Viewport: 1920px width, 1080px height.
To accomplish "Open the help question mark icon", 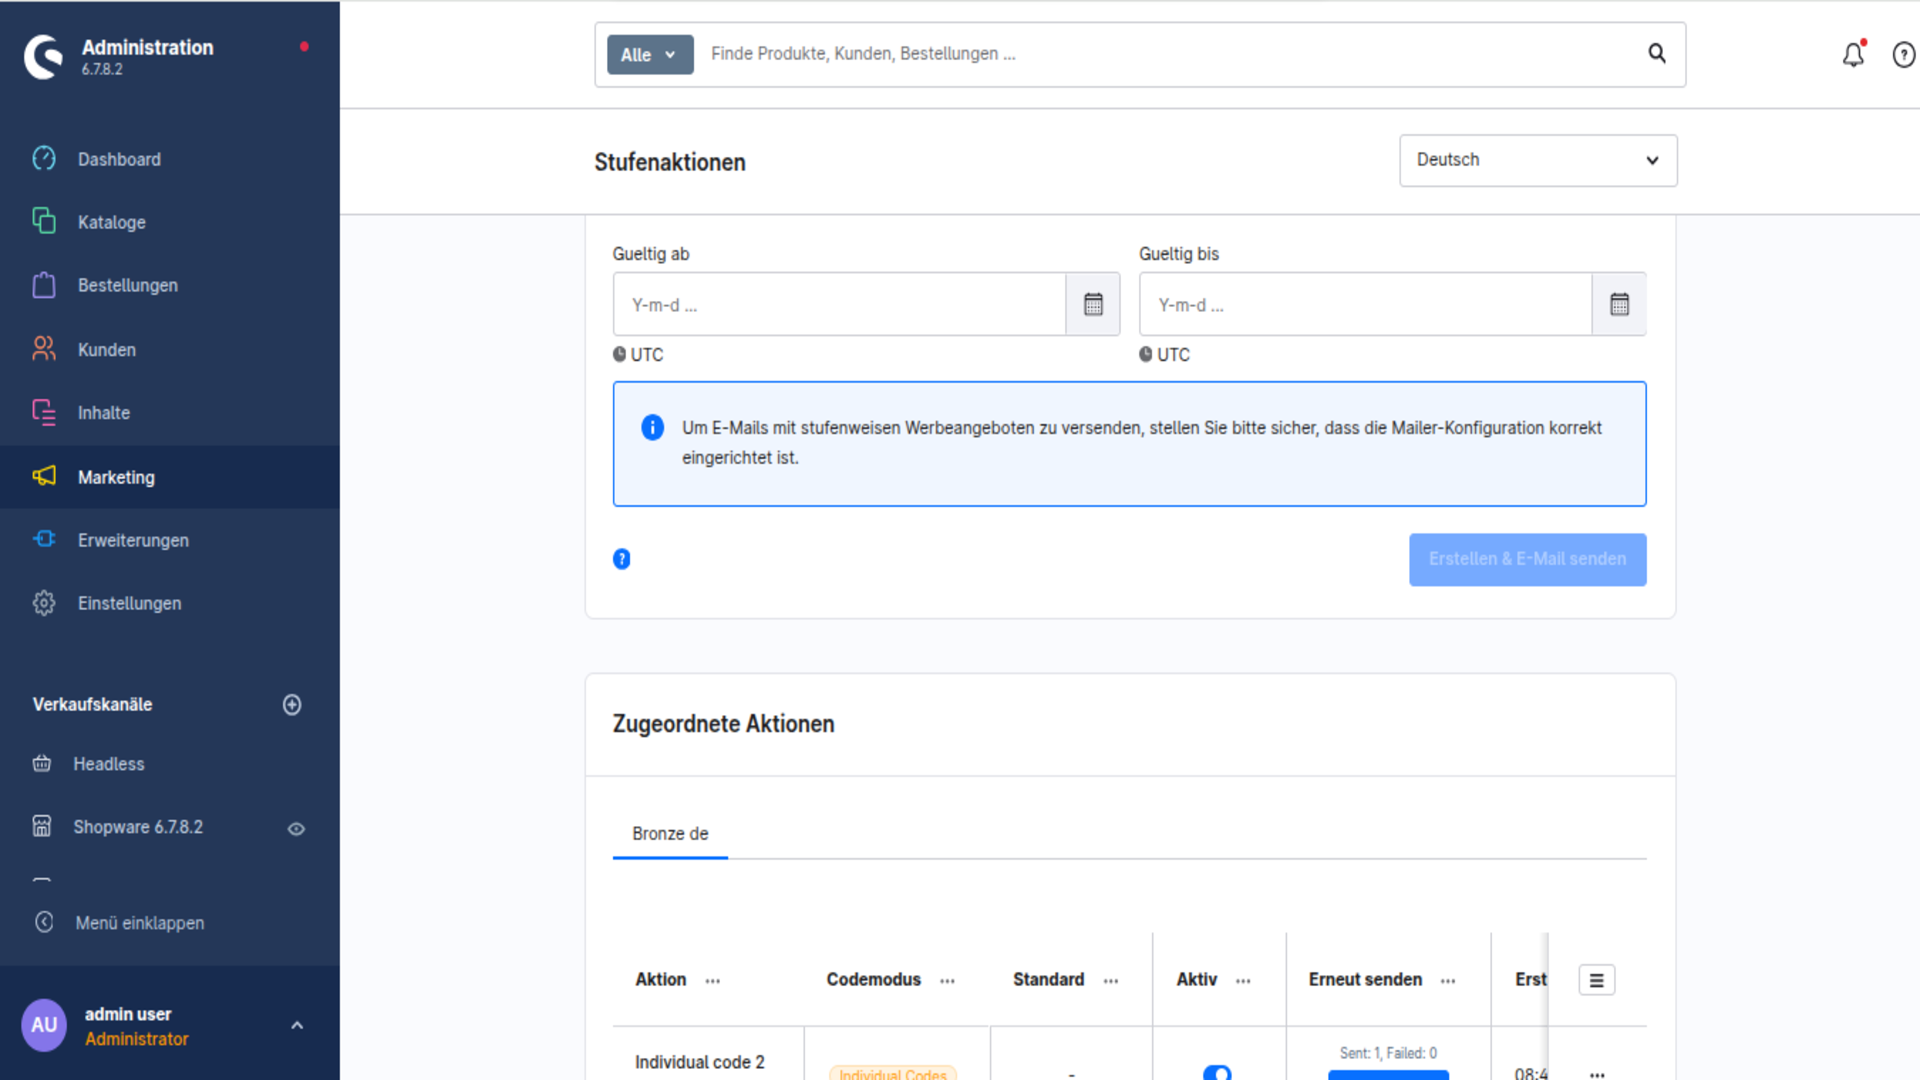I will (1904, 55).
